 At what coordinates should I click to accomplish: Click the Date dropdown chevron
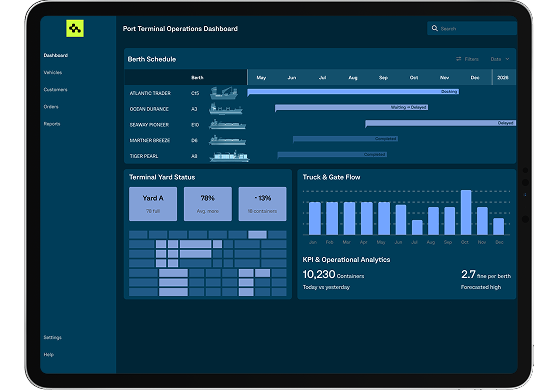(508, 59)
